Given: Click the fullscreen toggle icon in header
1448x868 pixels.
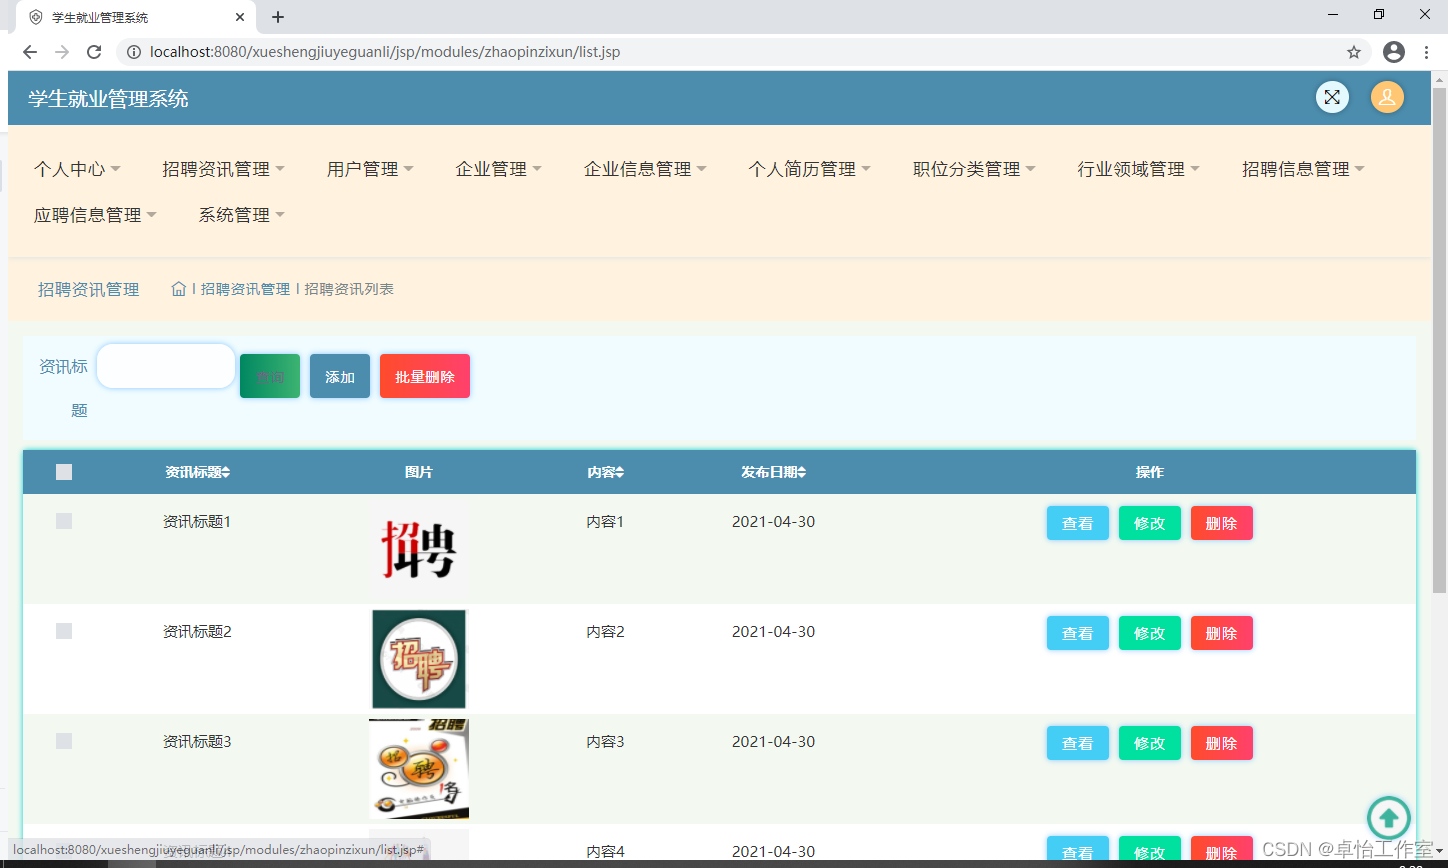Looking at the screenshot, I should coord(1332,97).
